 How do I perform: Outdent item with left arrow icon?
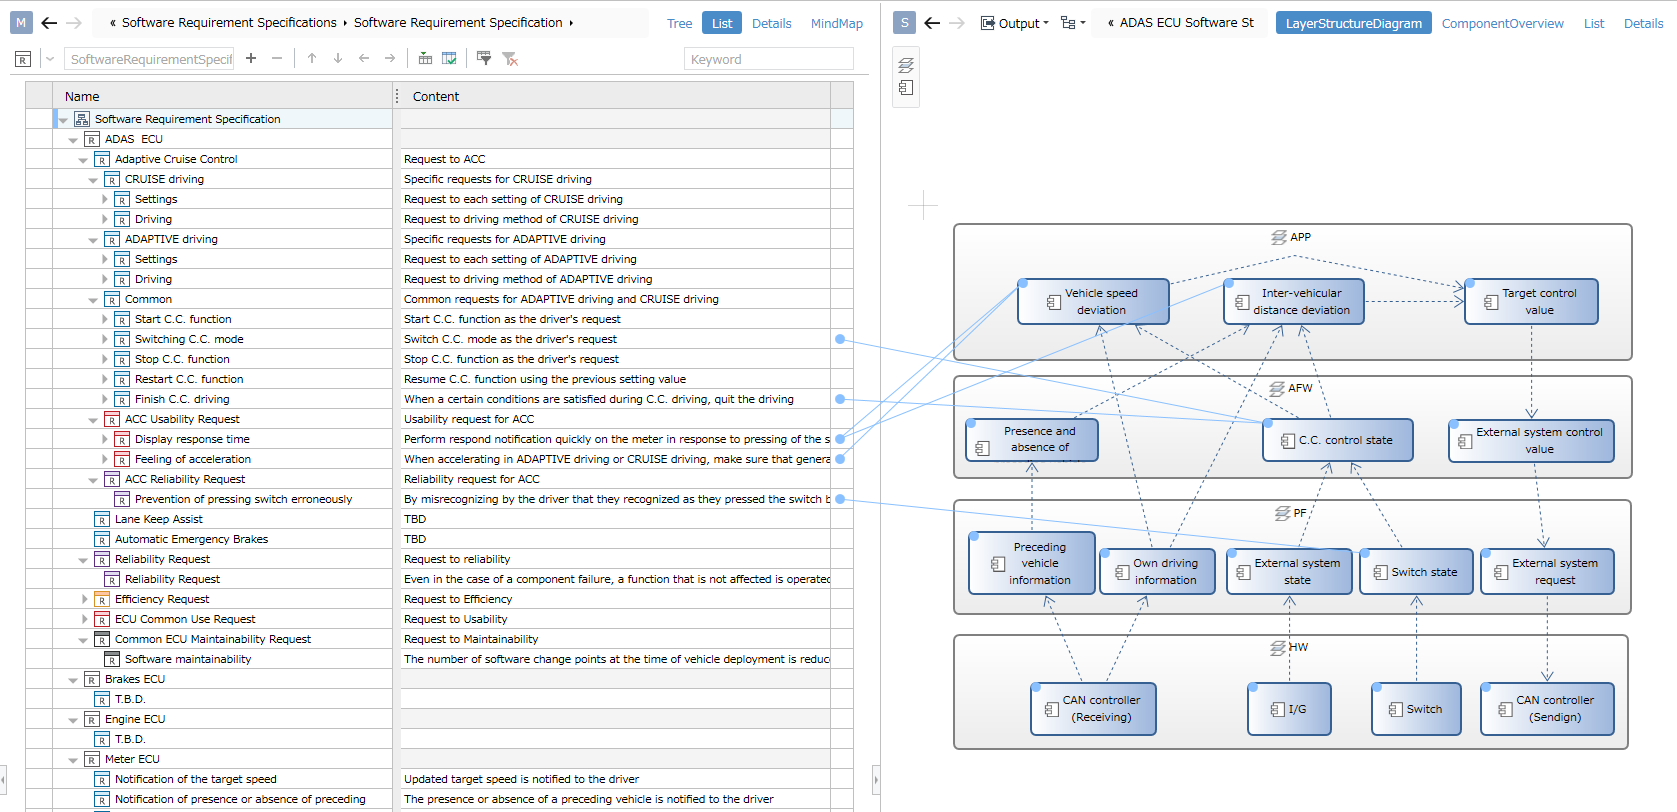pos(364,58)
